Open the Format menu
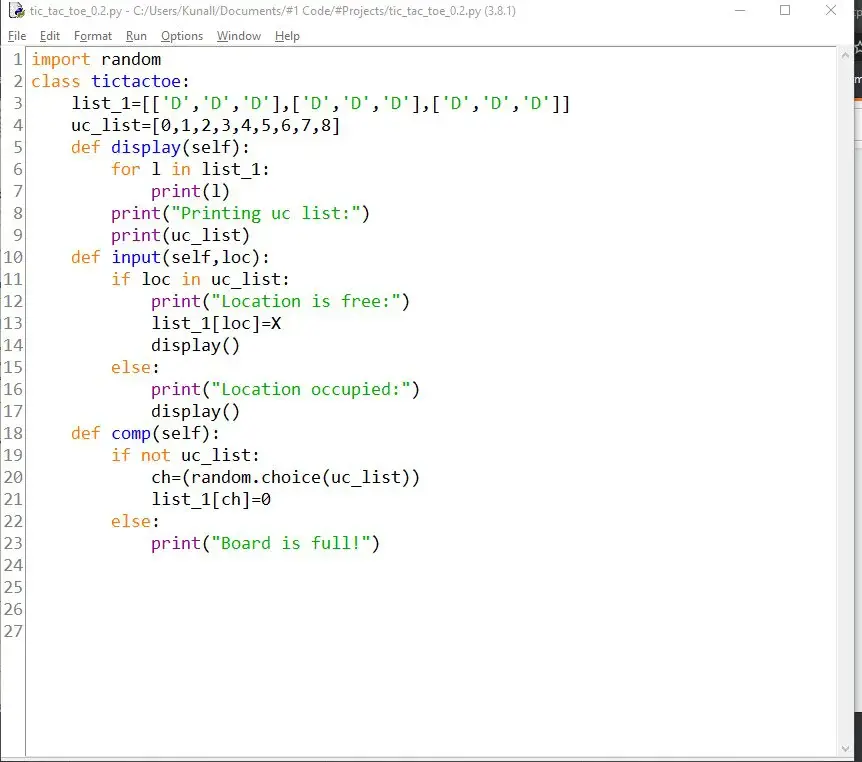This screenshot has width=862, height=762. (x=92, y=36)
